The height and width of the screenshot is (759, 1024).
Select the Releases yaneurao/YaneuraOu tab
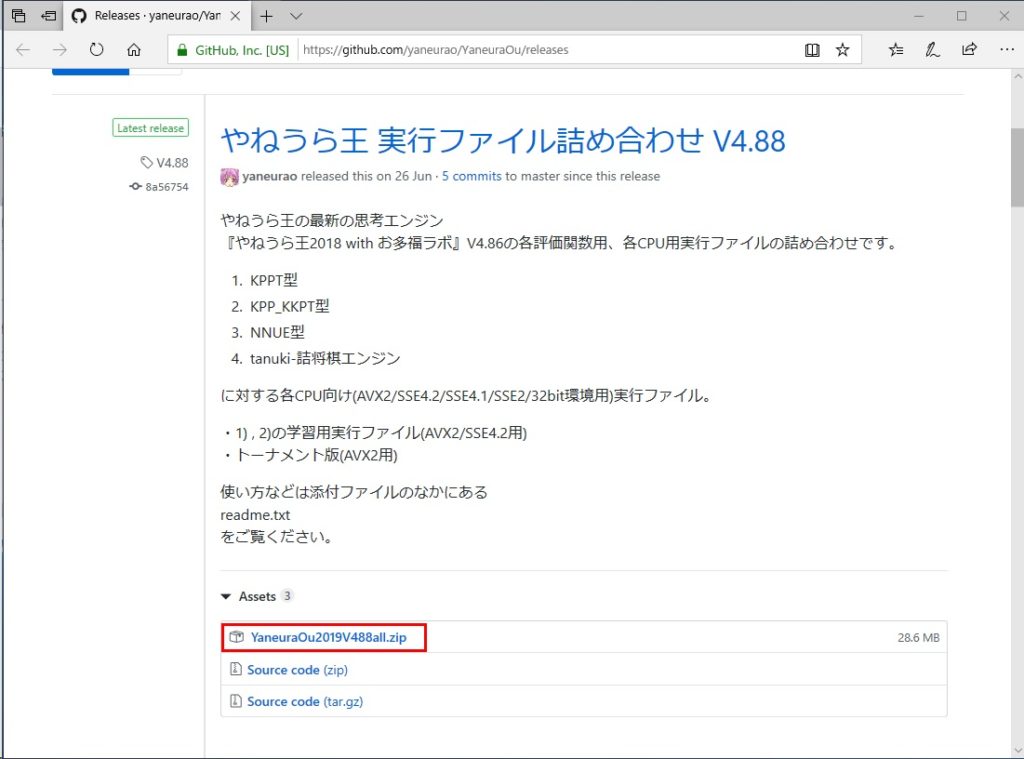pos(157,16)
